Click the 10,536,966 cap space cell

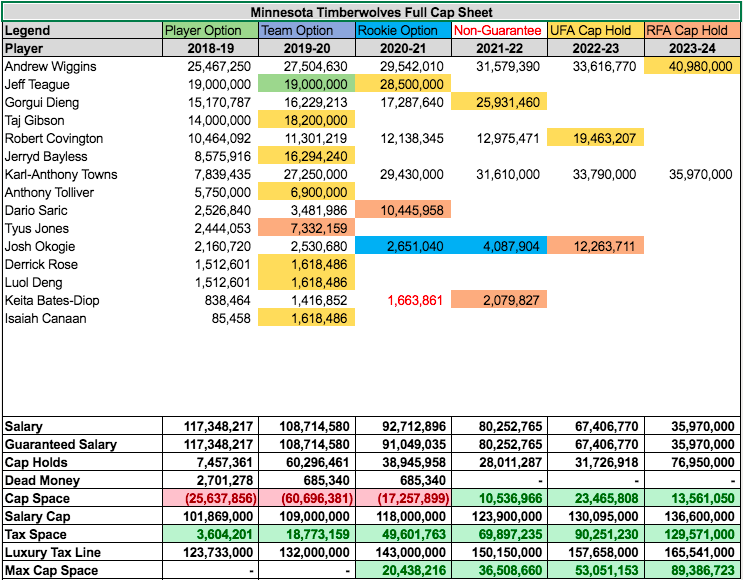tap(499, 498)
